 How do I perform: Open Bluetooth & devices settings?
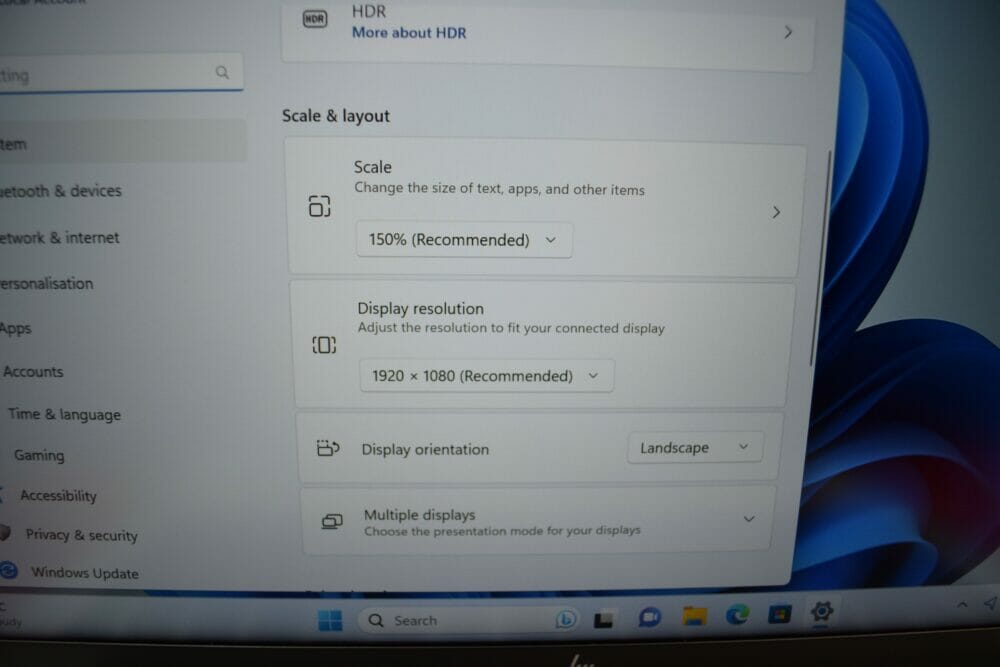61,191
